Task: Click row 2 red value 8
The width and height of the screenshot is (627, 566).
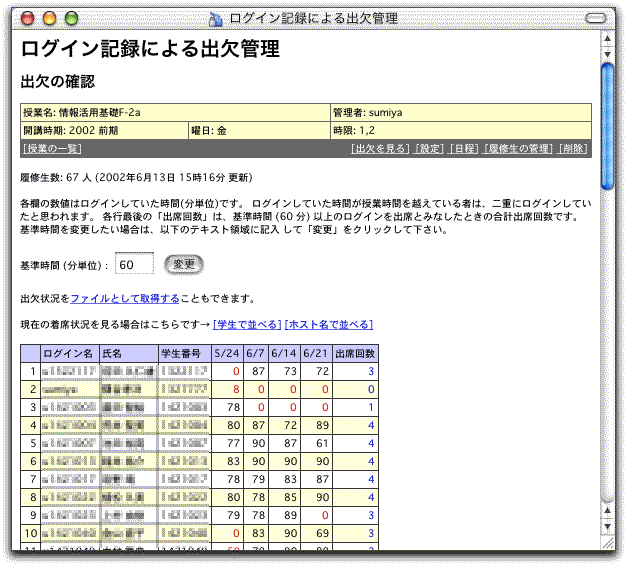Action: 236,389
